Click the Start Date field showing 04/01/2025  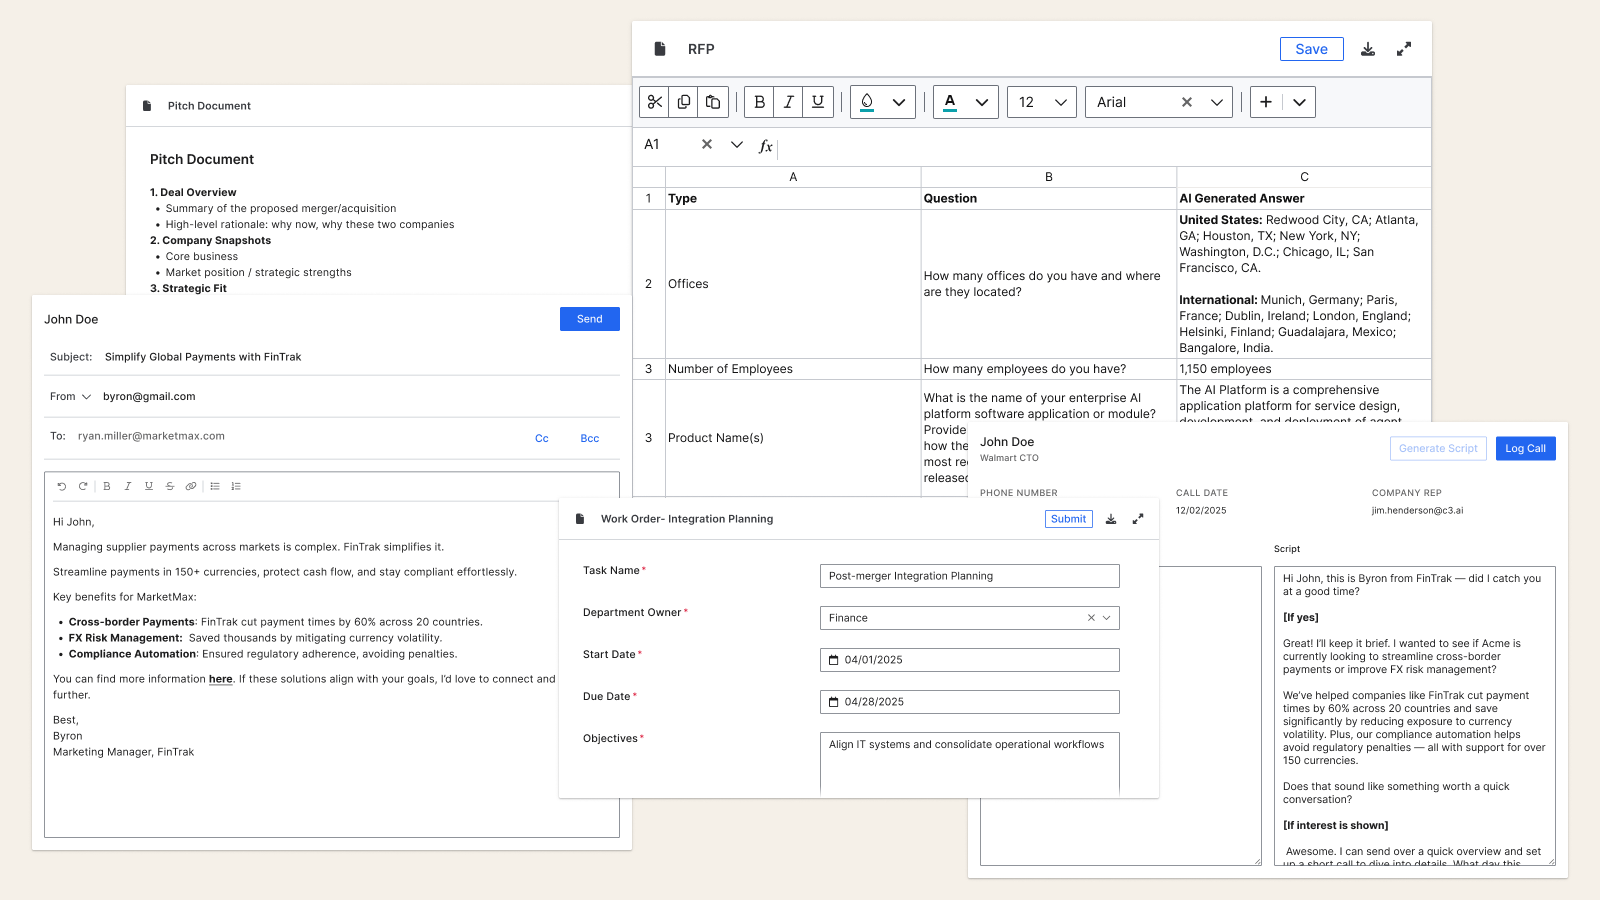point(968,659)
